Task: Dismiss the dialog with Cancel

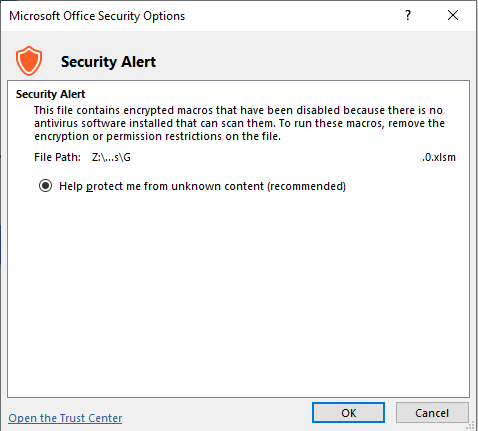Action: click(x=432, y=413)
